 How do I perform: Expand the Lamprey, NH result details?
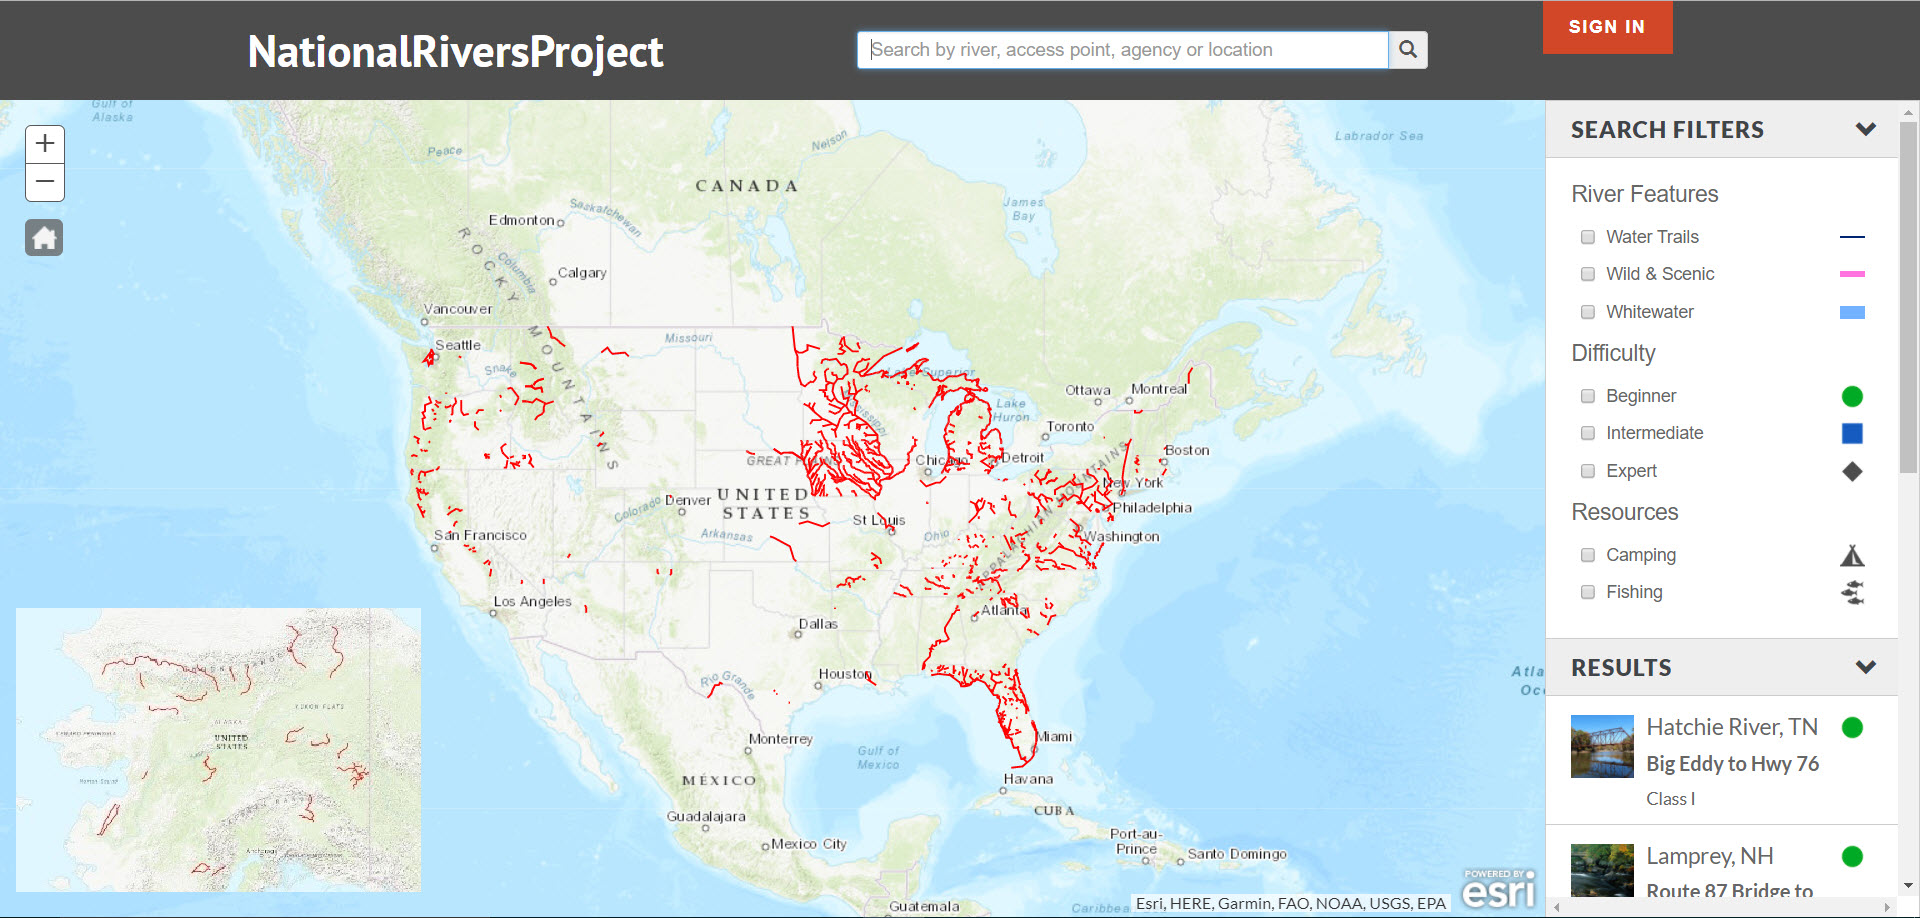click(1709, 856)
